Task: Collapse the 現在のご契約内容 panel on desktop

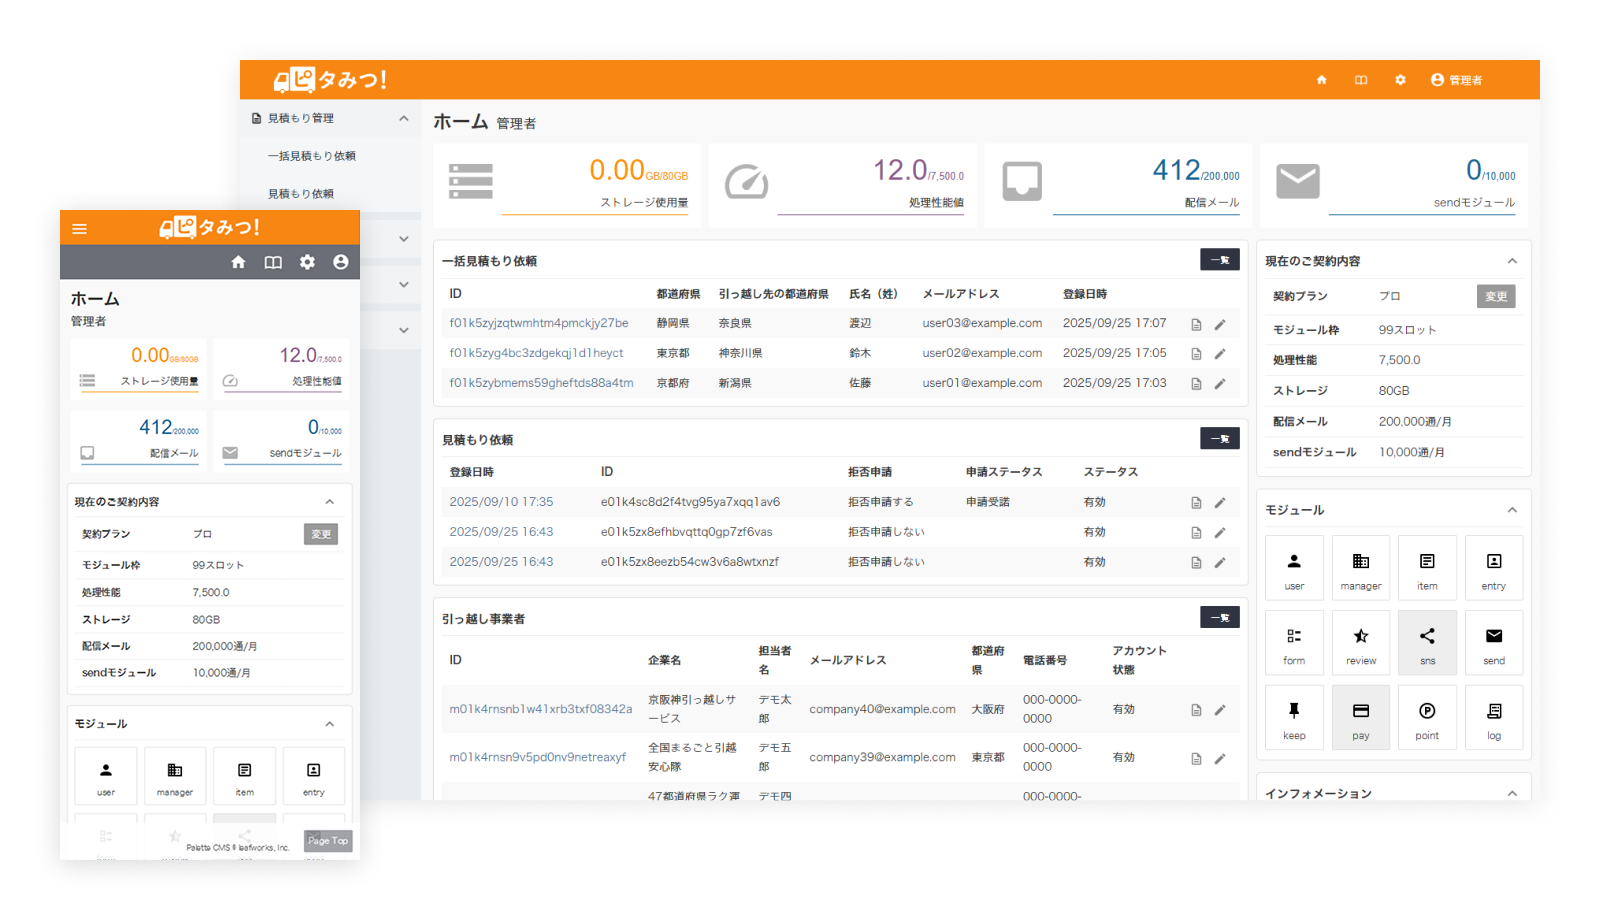Action: [1512, 261]
